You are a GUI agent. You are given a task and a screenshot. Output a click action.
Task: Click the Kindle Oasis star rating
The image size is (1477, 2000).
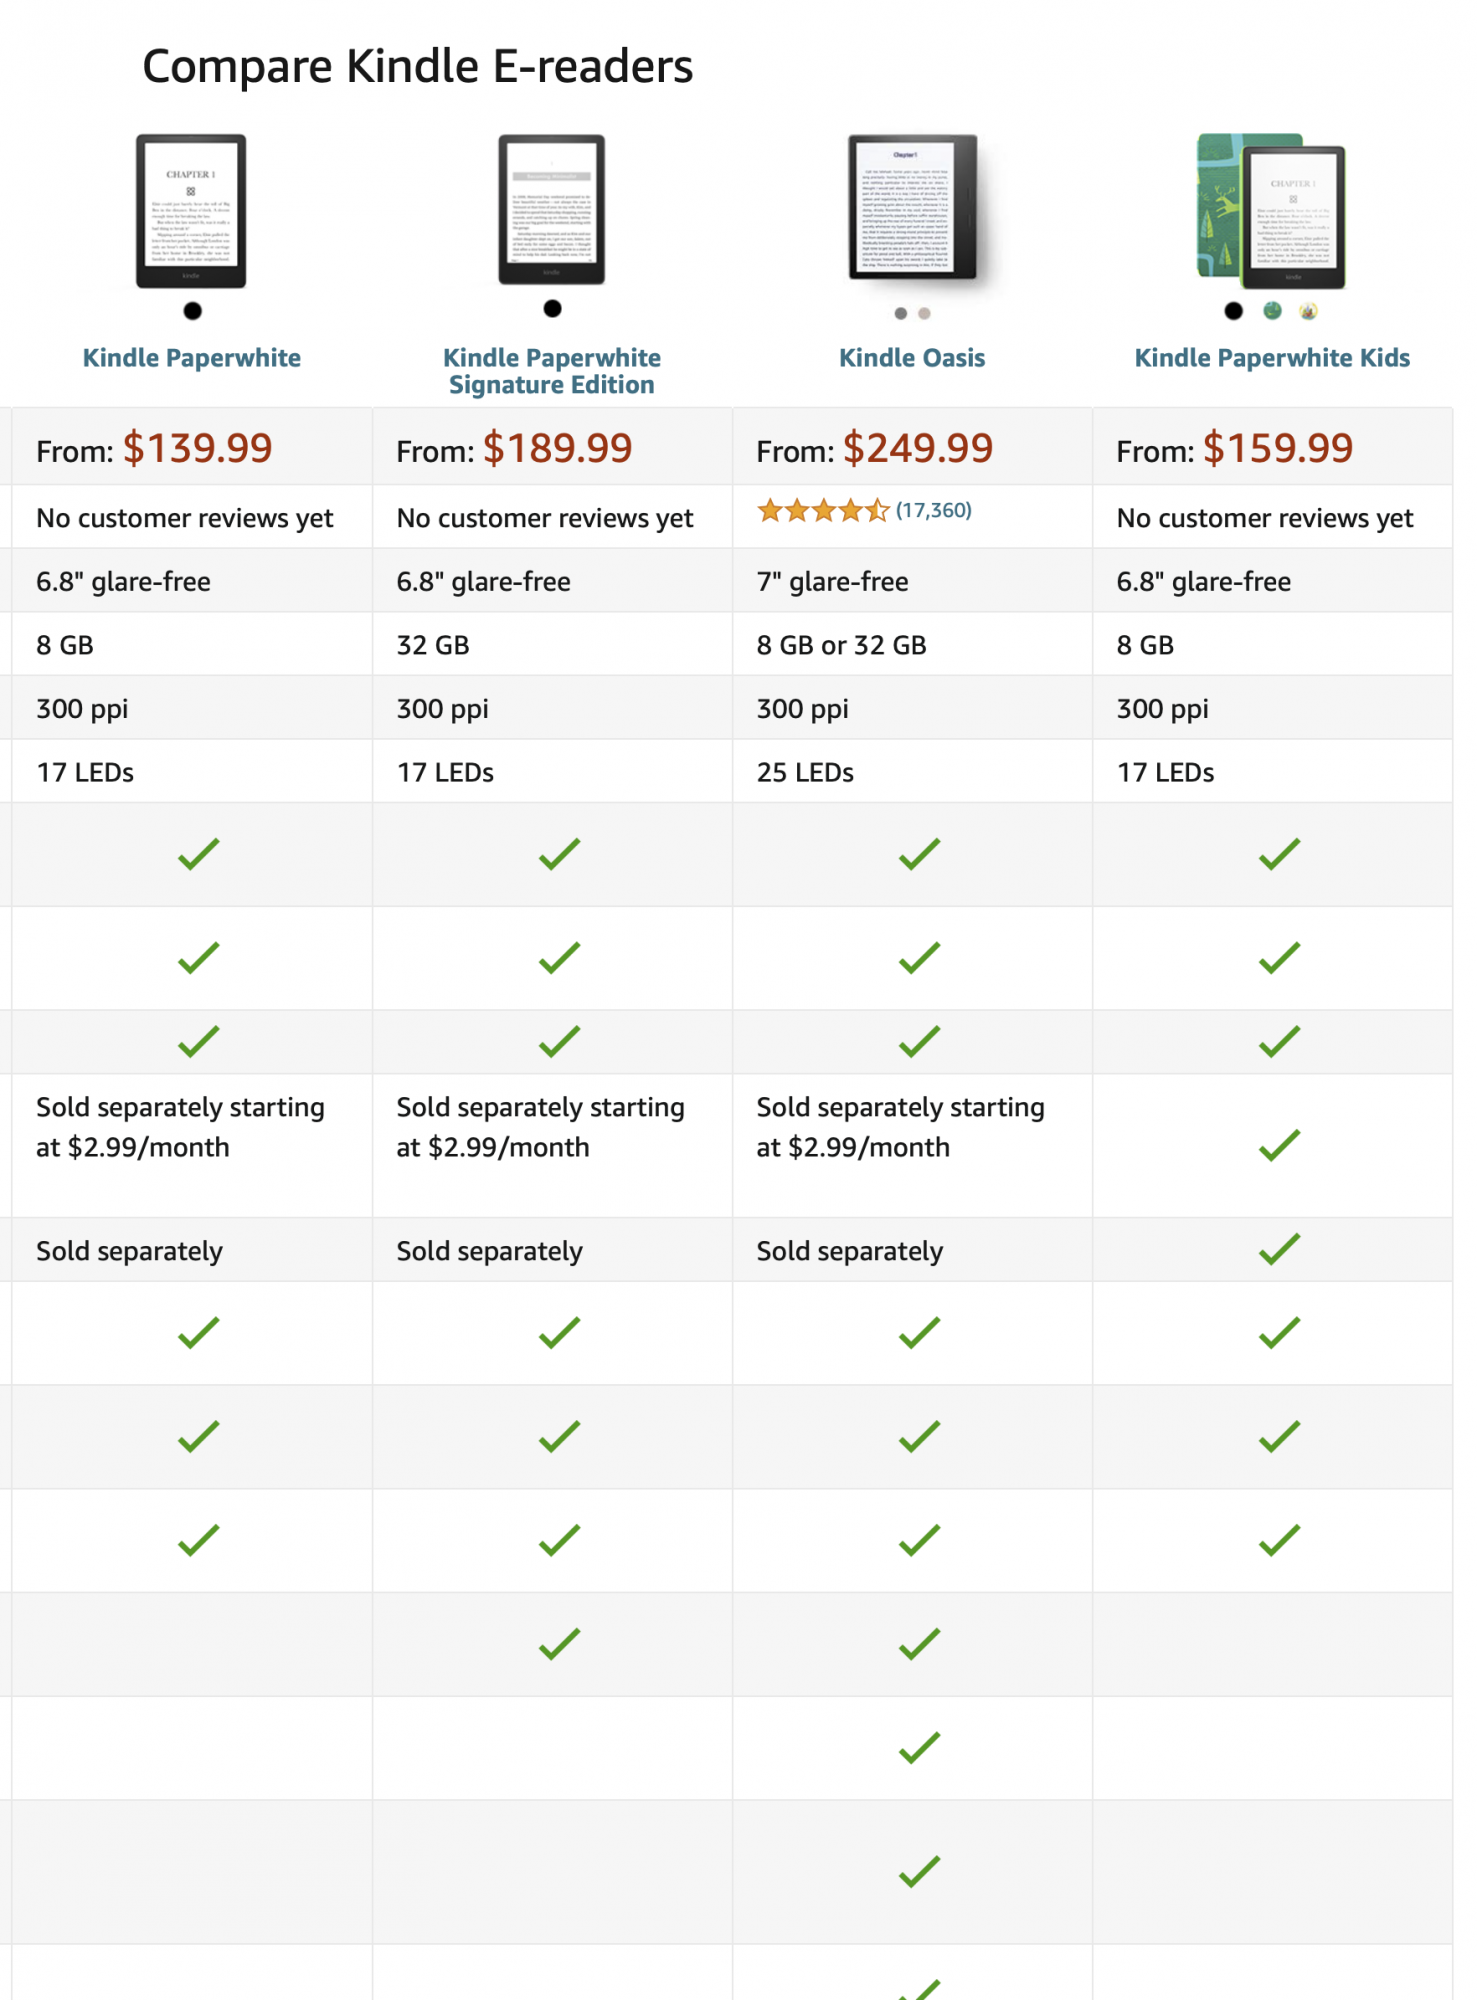(x=823, y=511)
